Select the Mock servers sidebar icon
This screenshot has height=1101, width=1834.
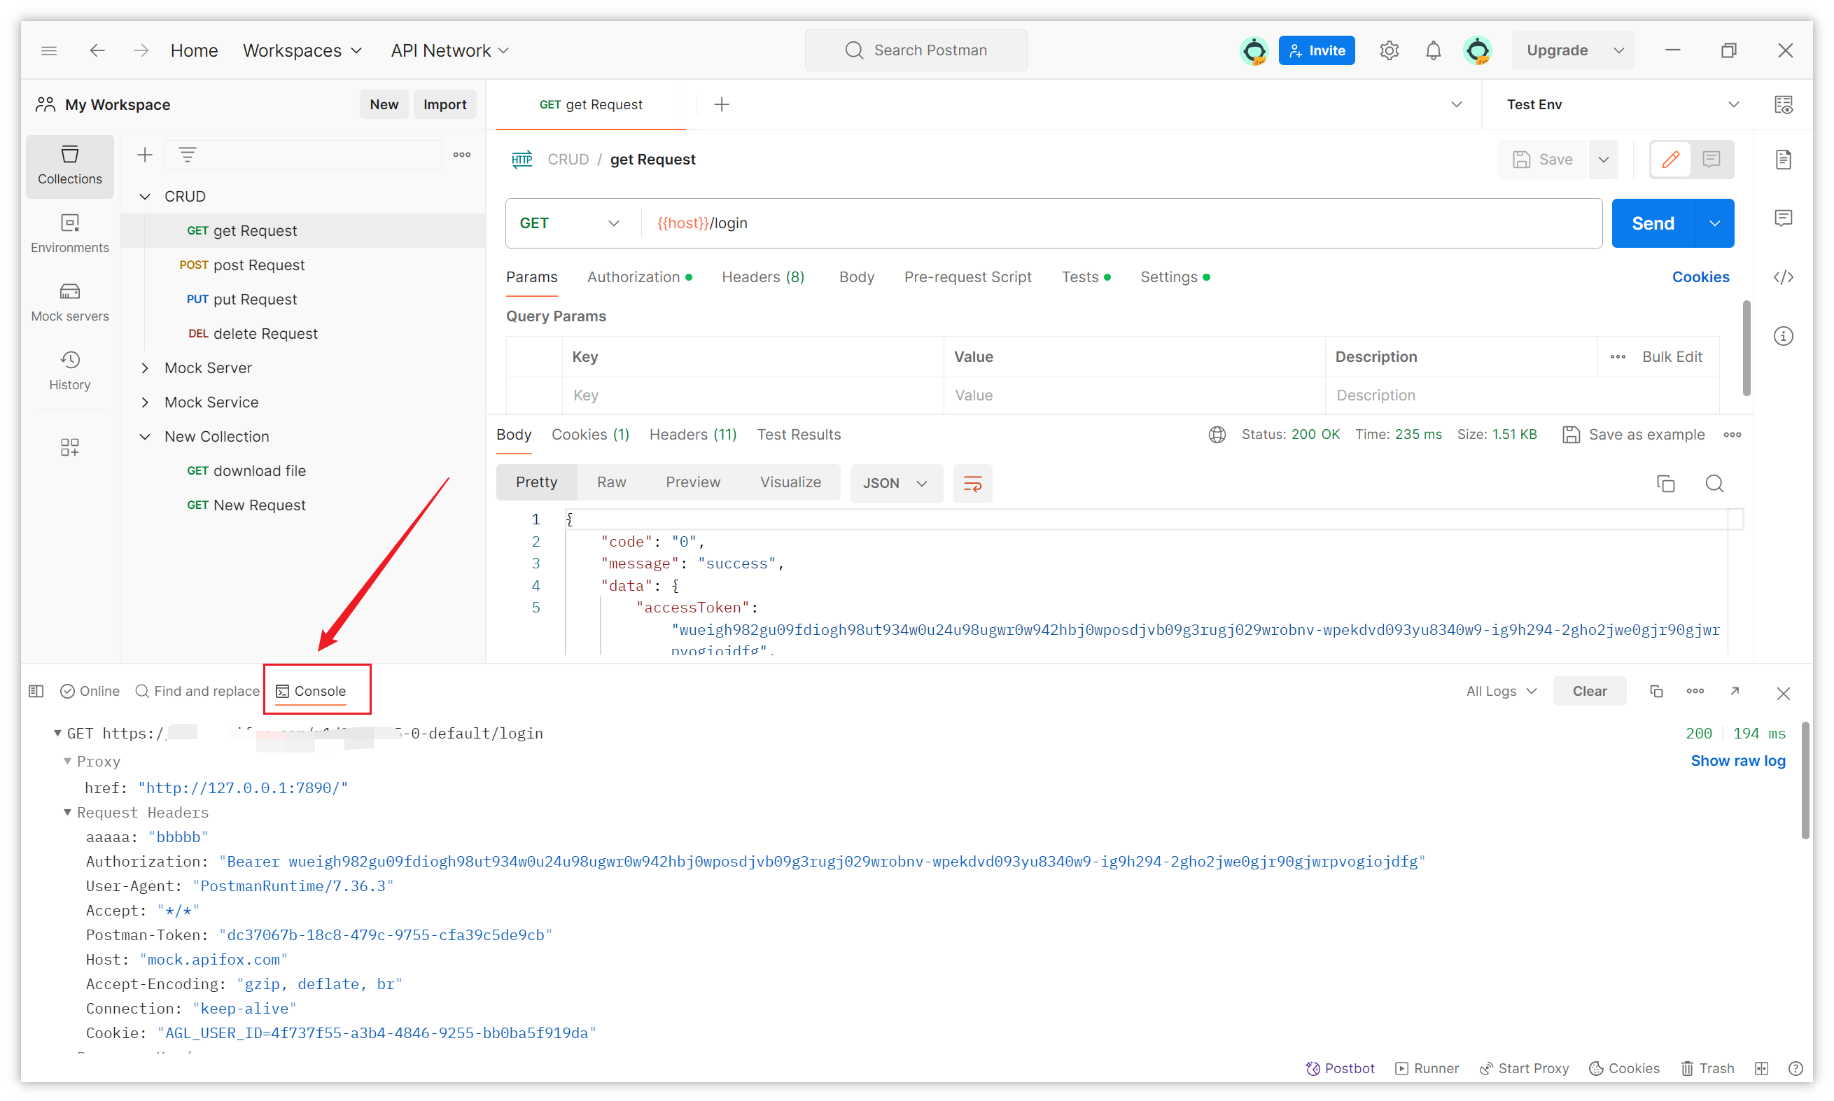coord(69,300)
